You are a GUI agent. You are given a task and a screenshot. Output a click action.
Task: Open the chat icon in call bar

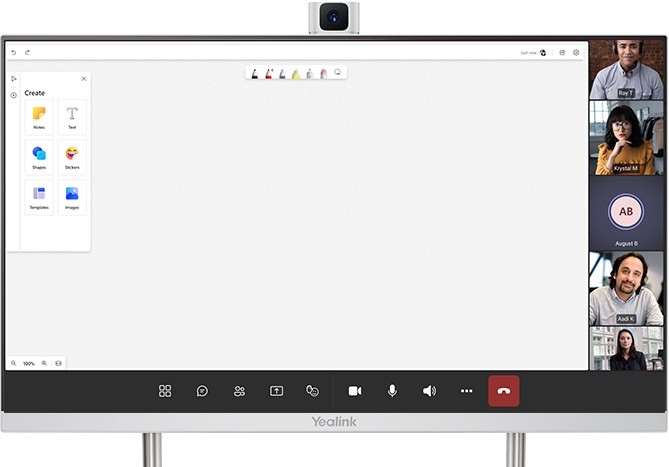202,391
